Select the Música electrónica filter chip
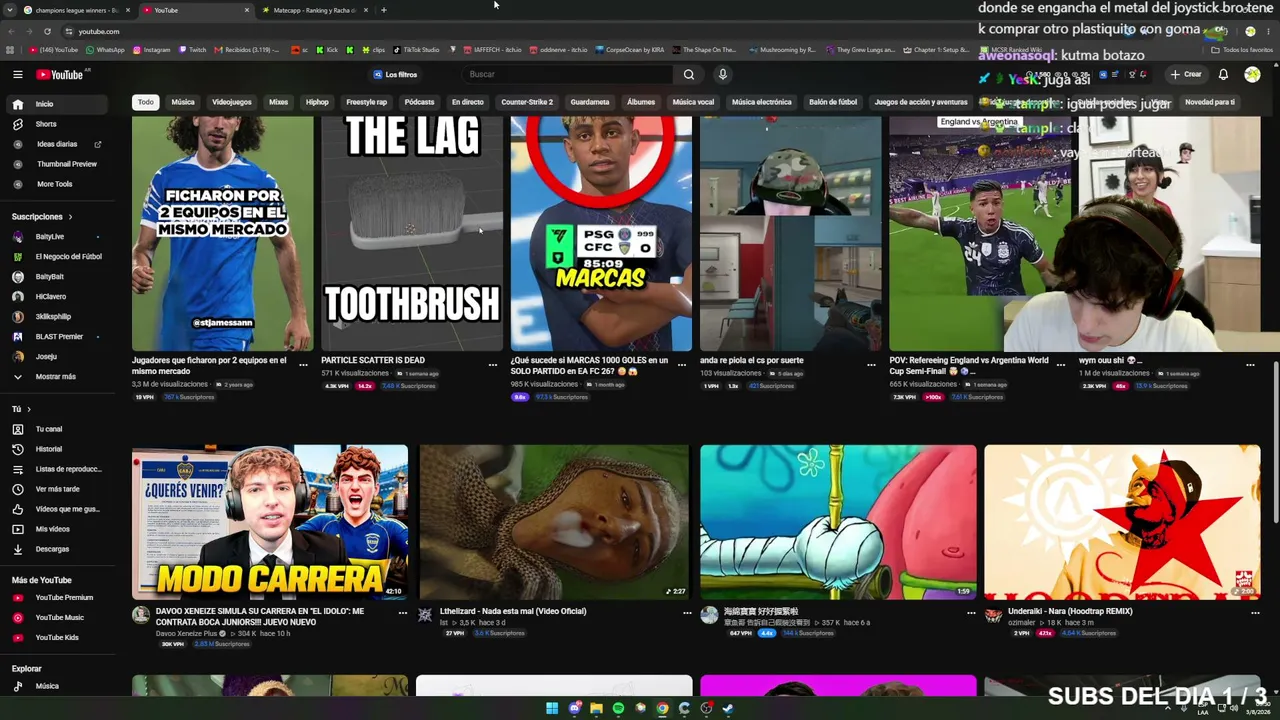The width and height of the screenshot is (1280, 720). [761, 102]
